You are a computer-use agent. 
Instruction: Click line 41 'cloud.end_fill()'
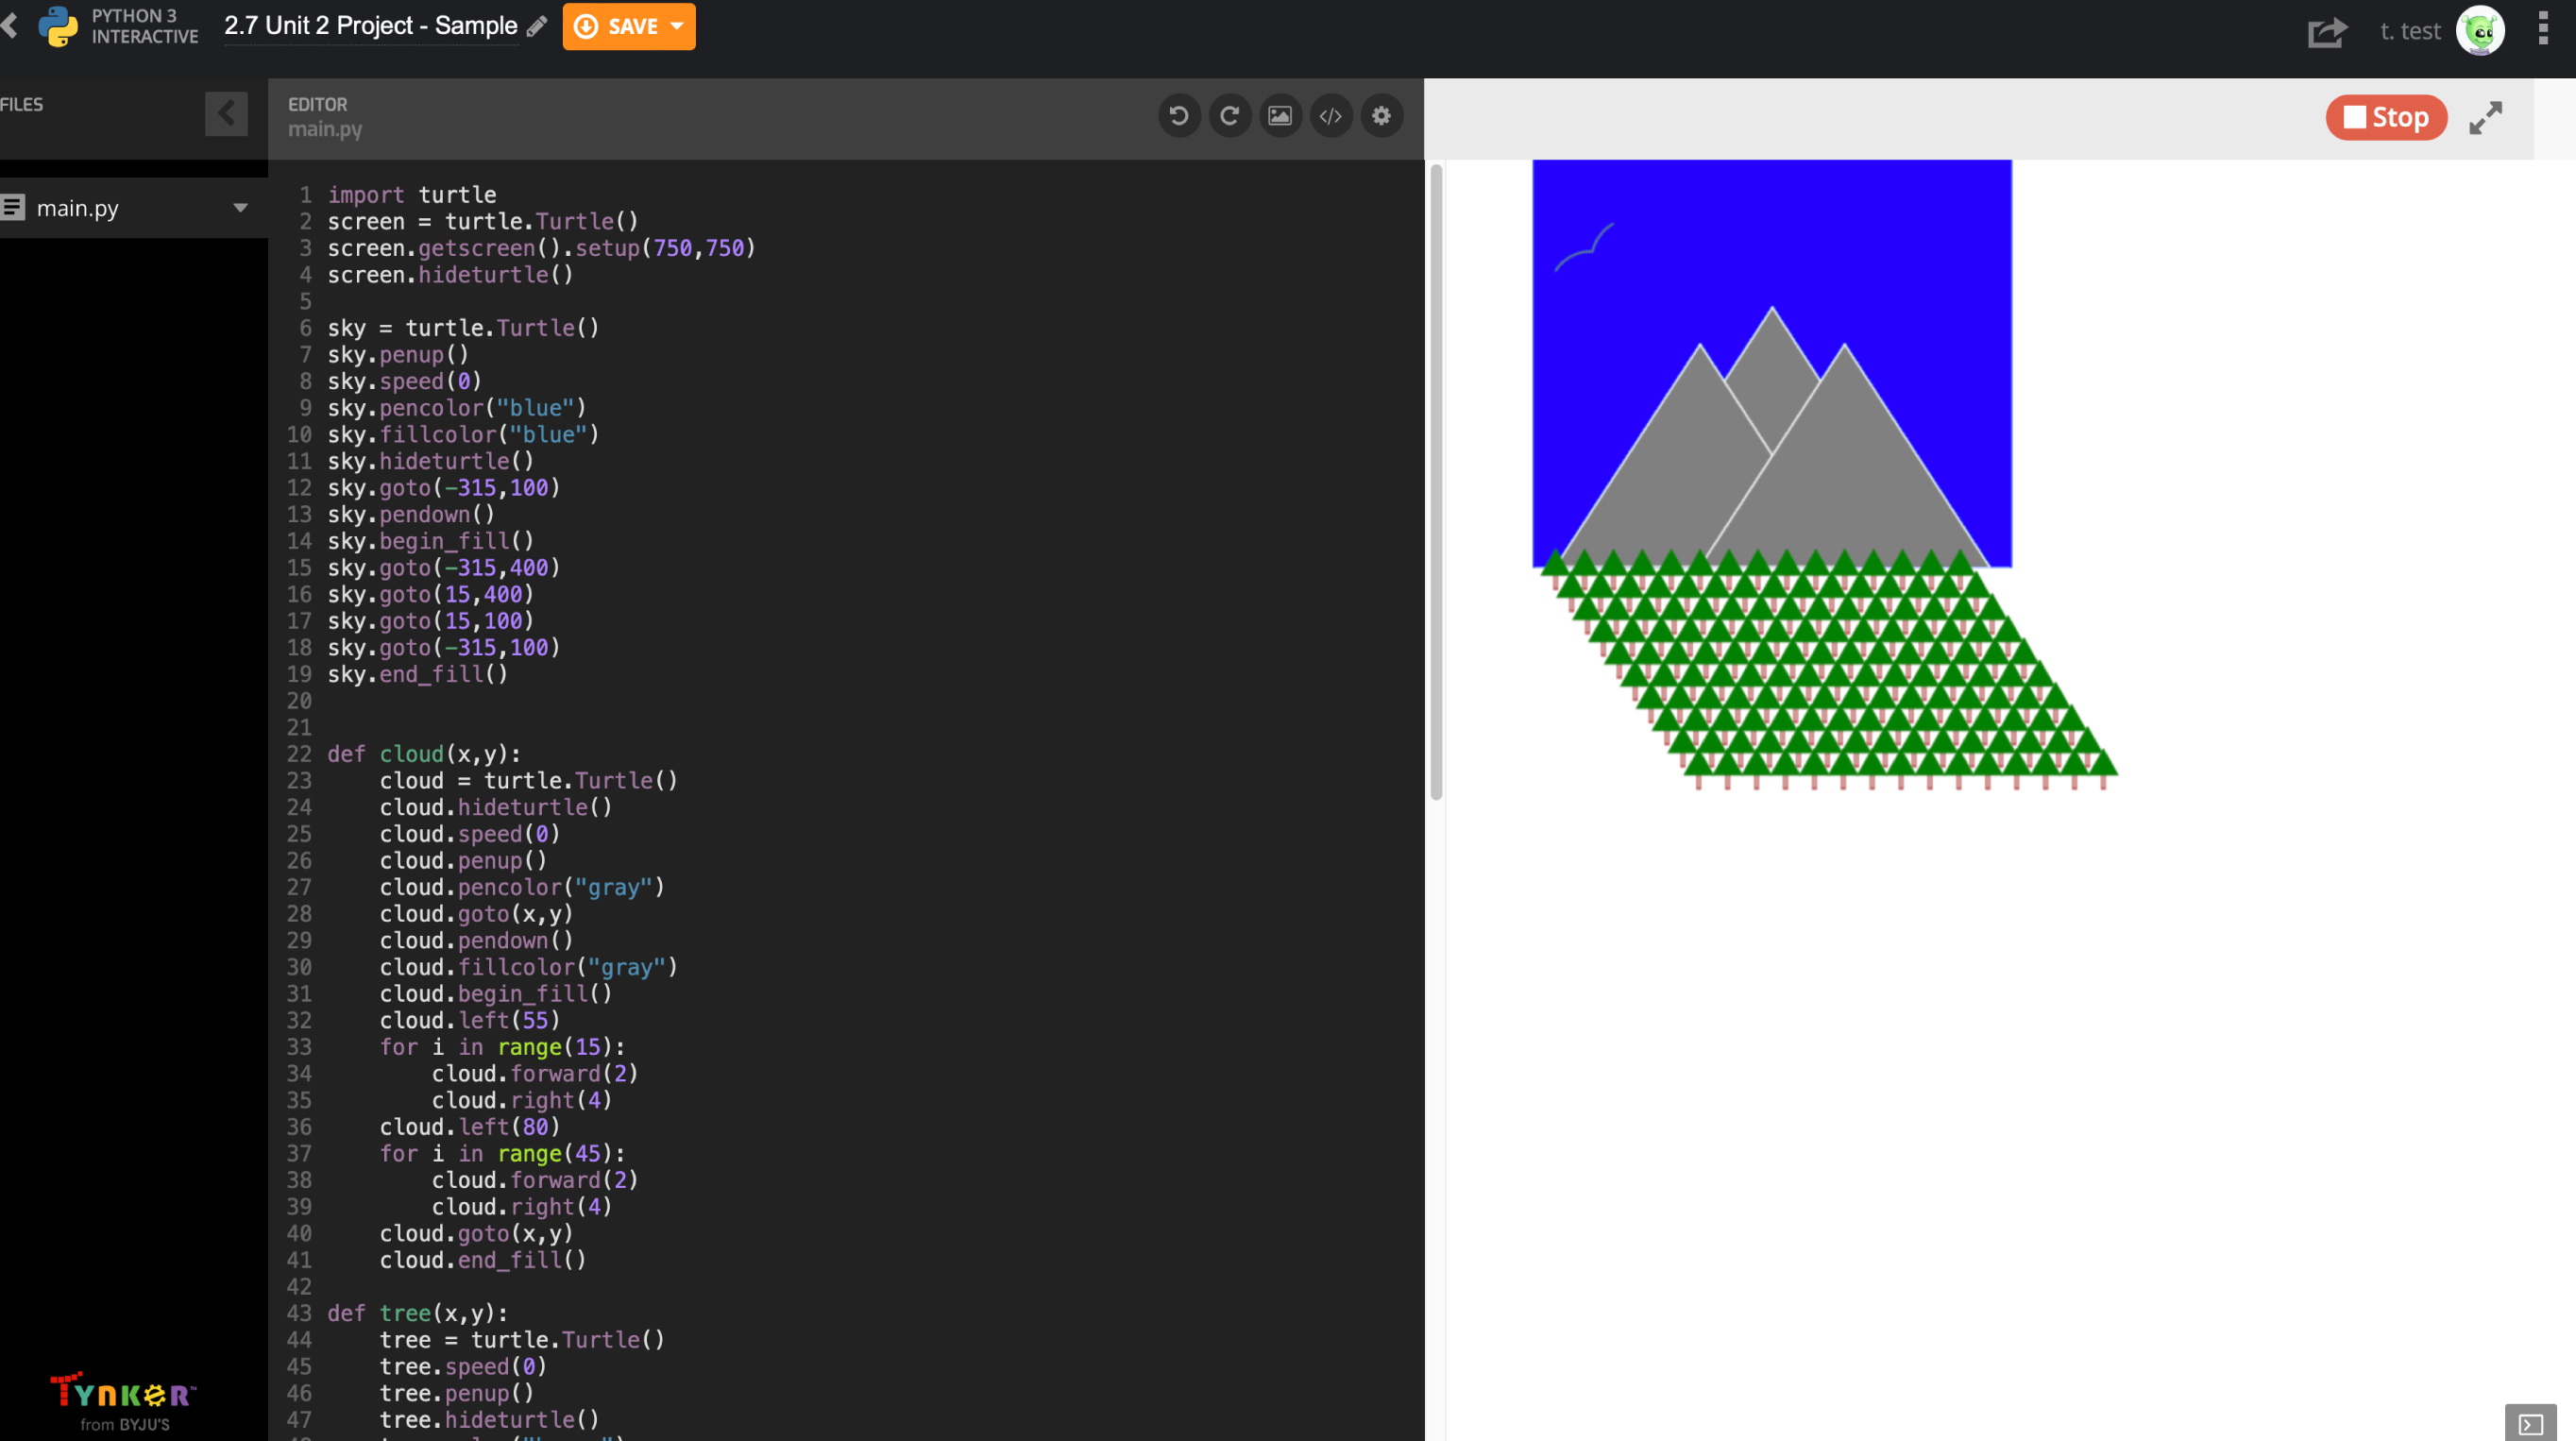483,1259
